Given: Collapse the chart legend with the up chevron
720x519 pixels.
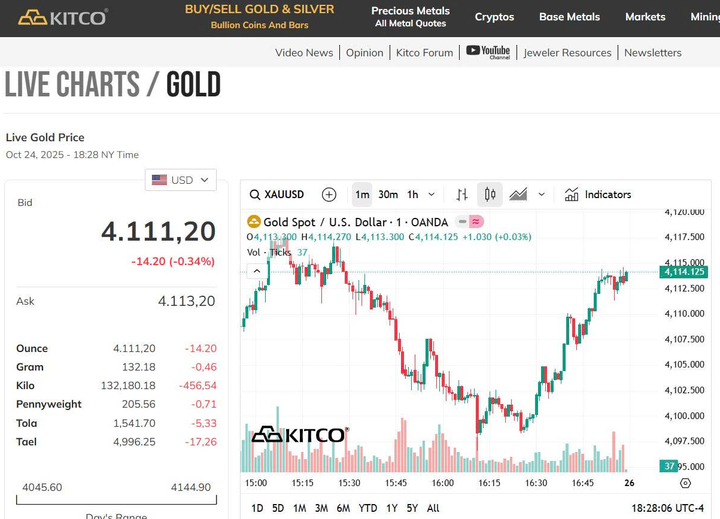Looking at the screenshot, I should 256,270.
